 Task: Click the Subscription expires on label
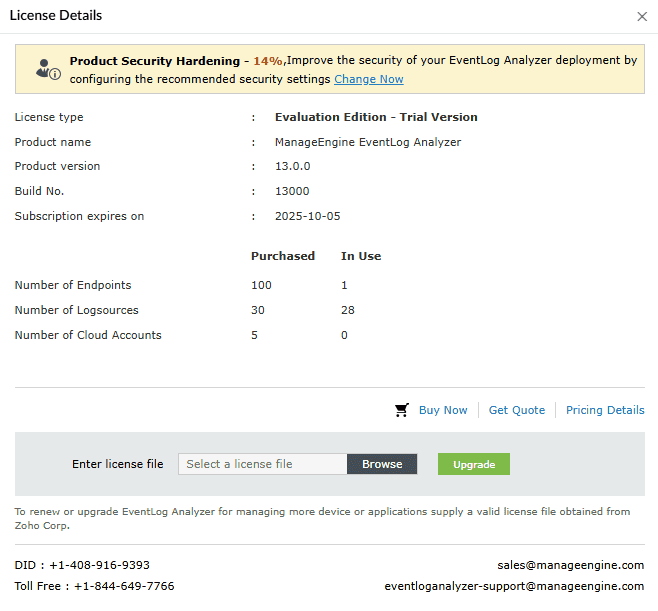tap(79, 216)
